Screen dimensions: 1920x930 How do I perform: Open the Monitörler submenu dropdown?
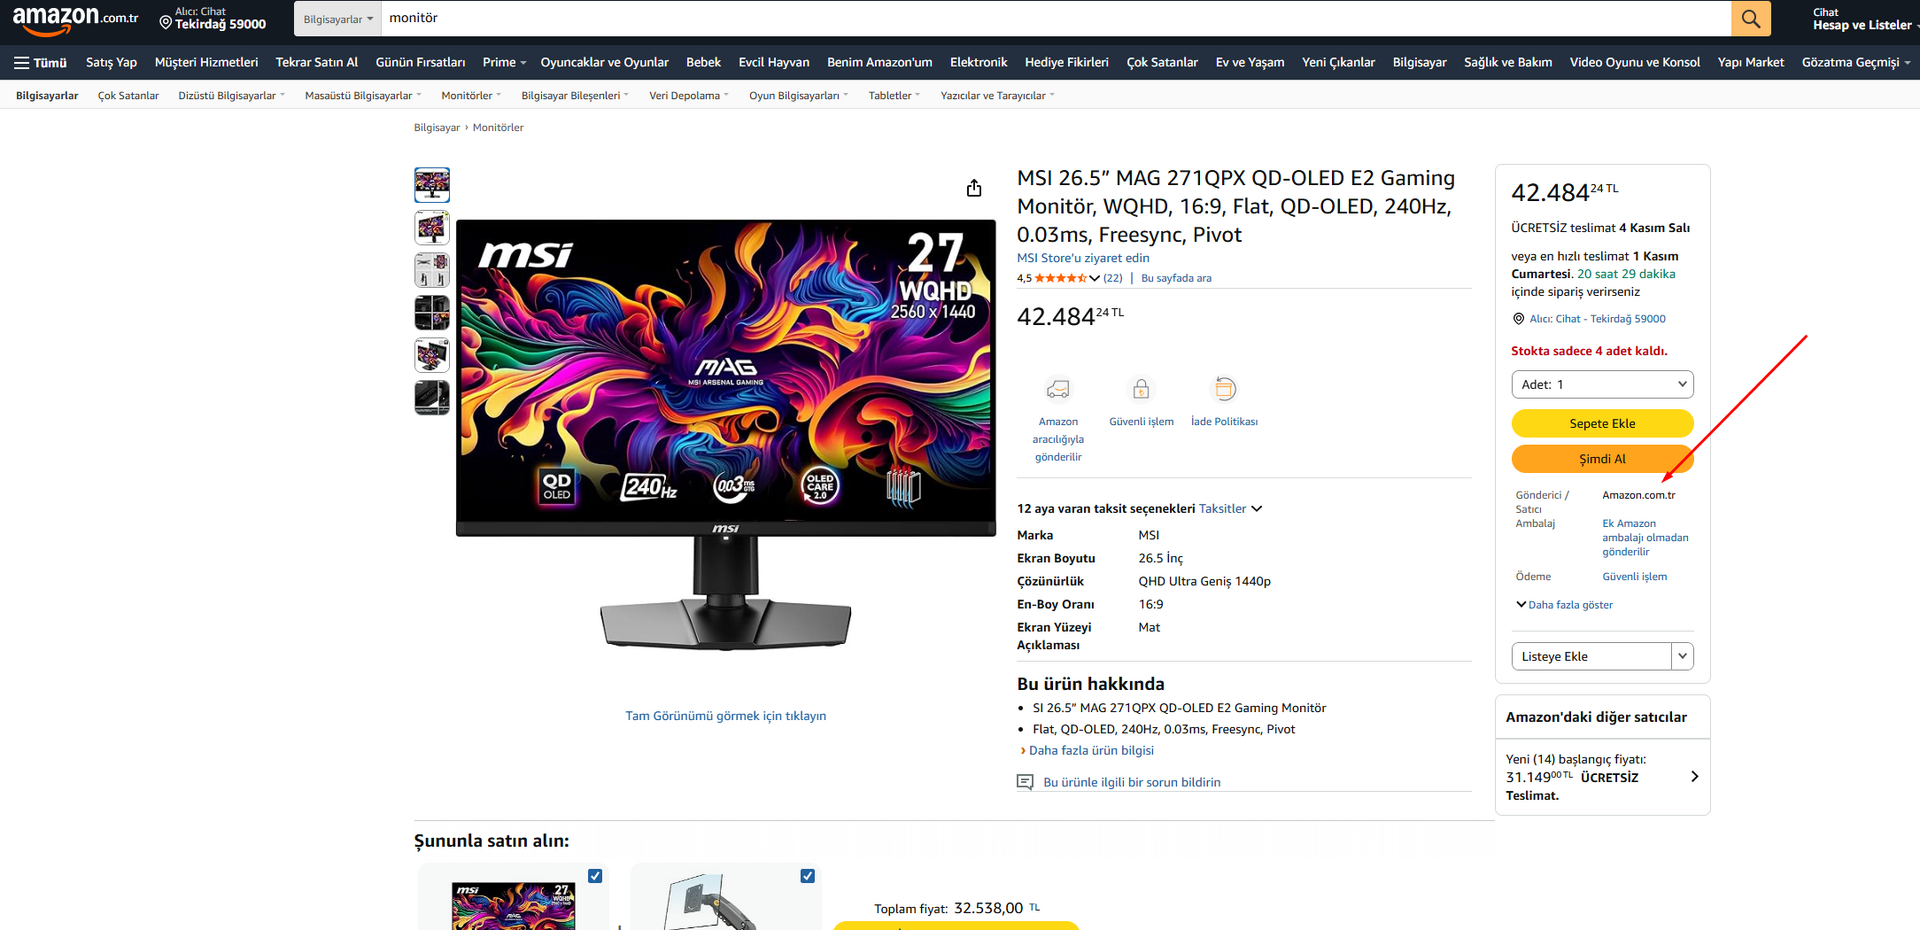(x=471, y=96)
